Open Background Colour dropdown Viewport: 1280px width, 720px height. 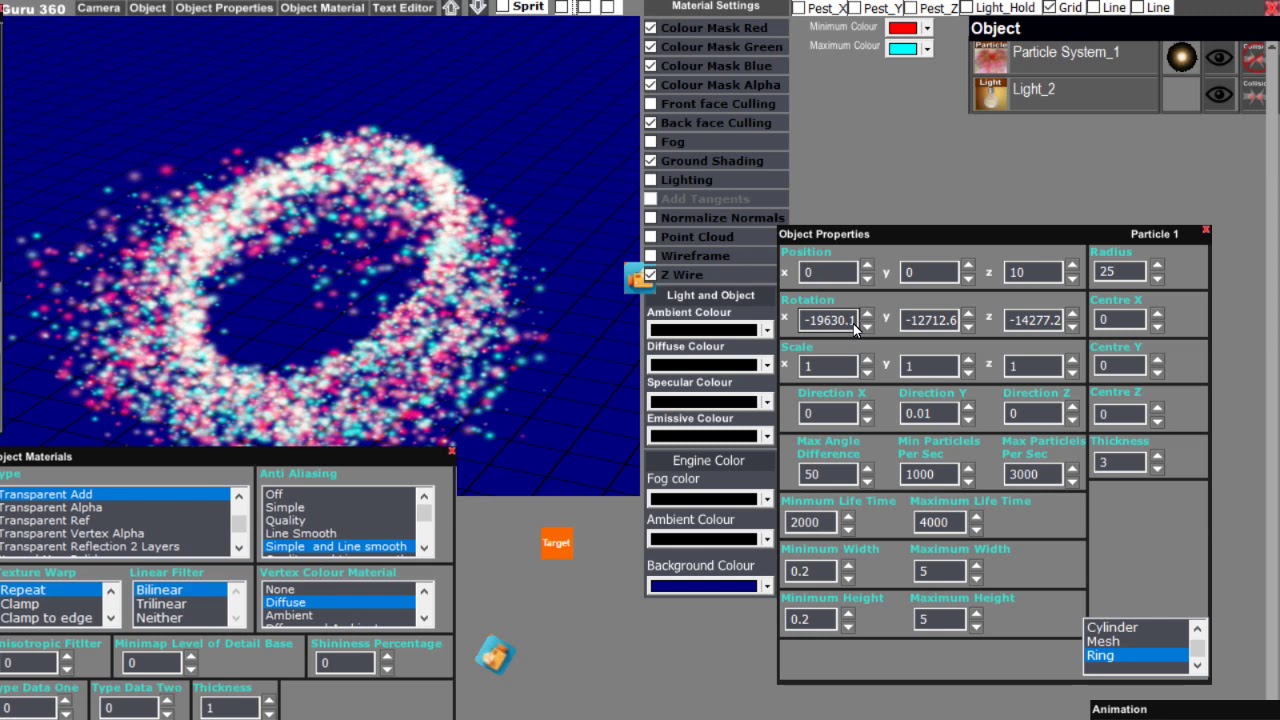767,586
